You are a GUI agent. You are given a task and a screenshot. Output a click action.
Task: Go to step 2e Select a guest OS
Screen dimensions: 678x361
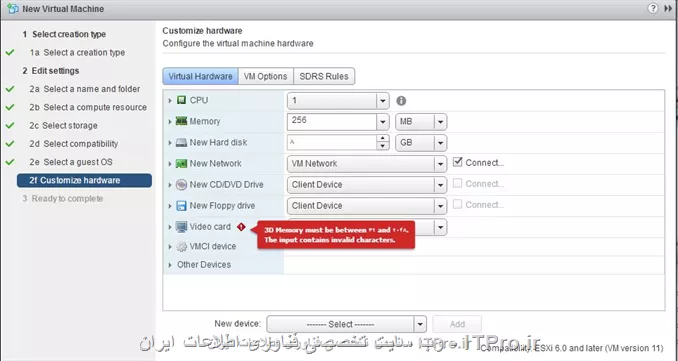[71, 162]
